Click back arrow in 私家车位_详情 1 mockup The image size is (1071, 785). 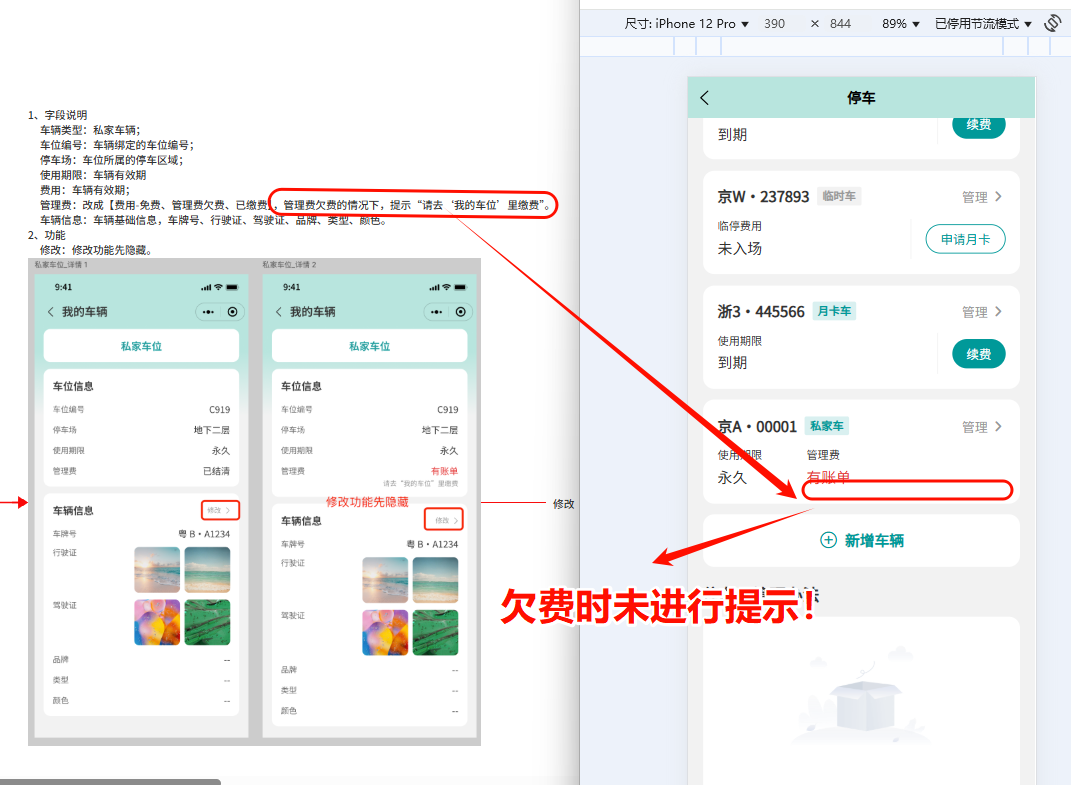coord(51,312)
